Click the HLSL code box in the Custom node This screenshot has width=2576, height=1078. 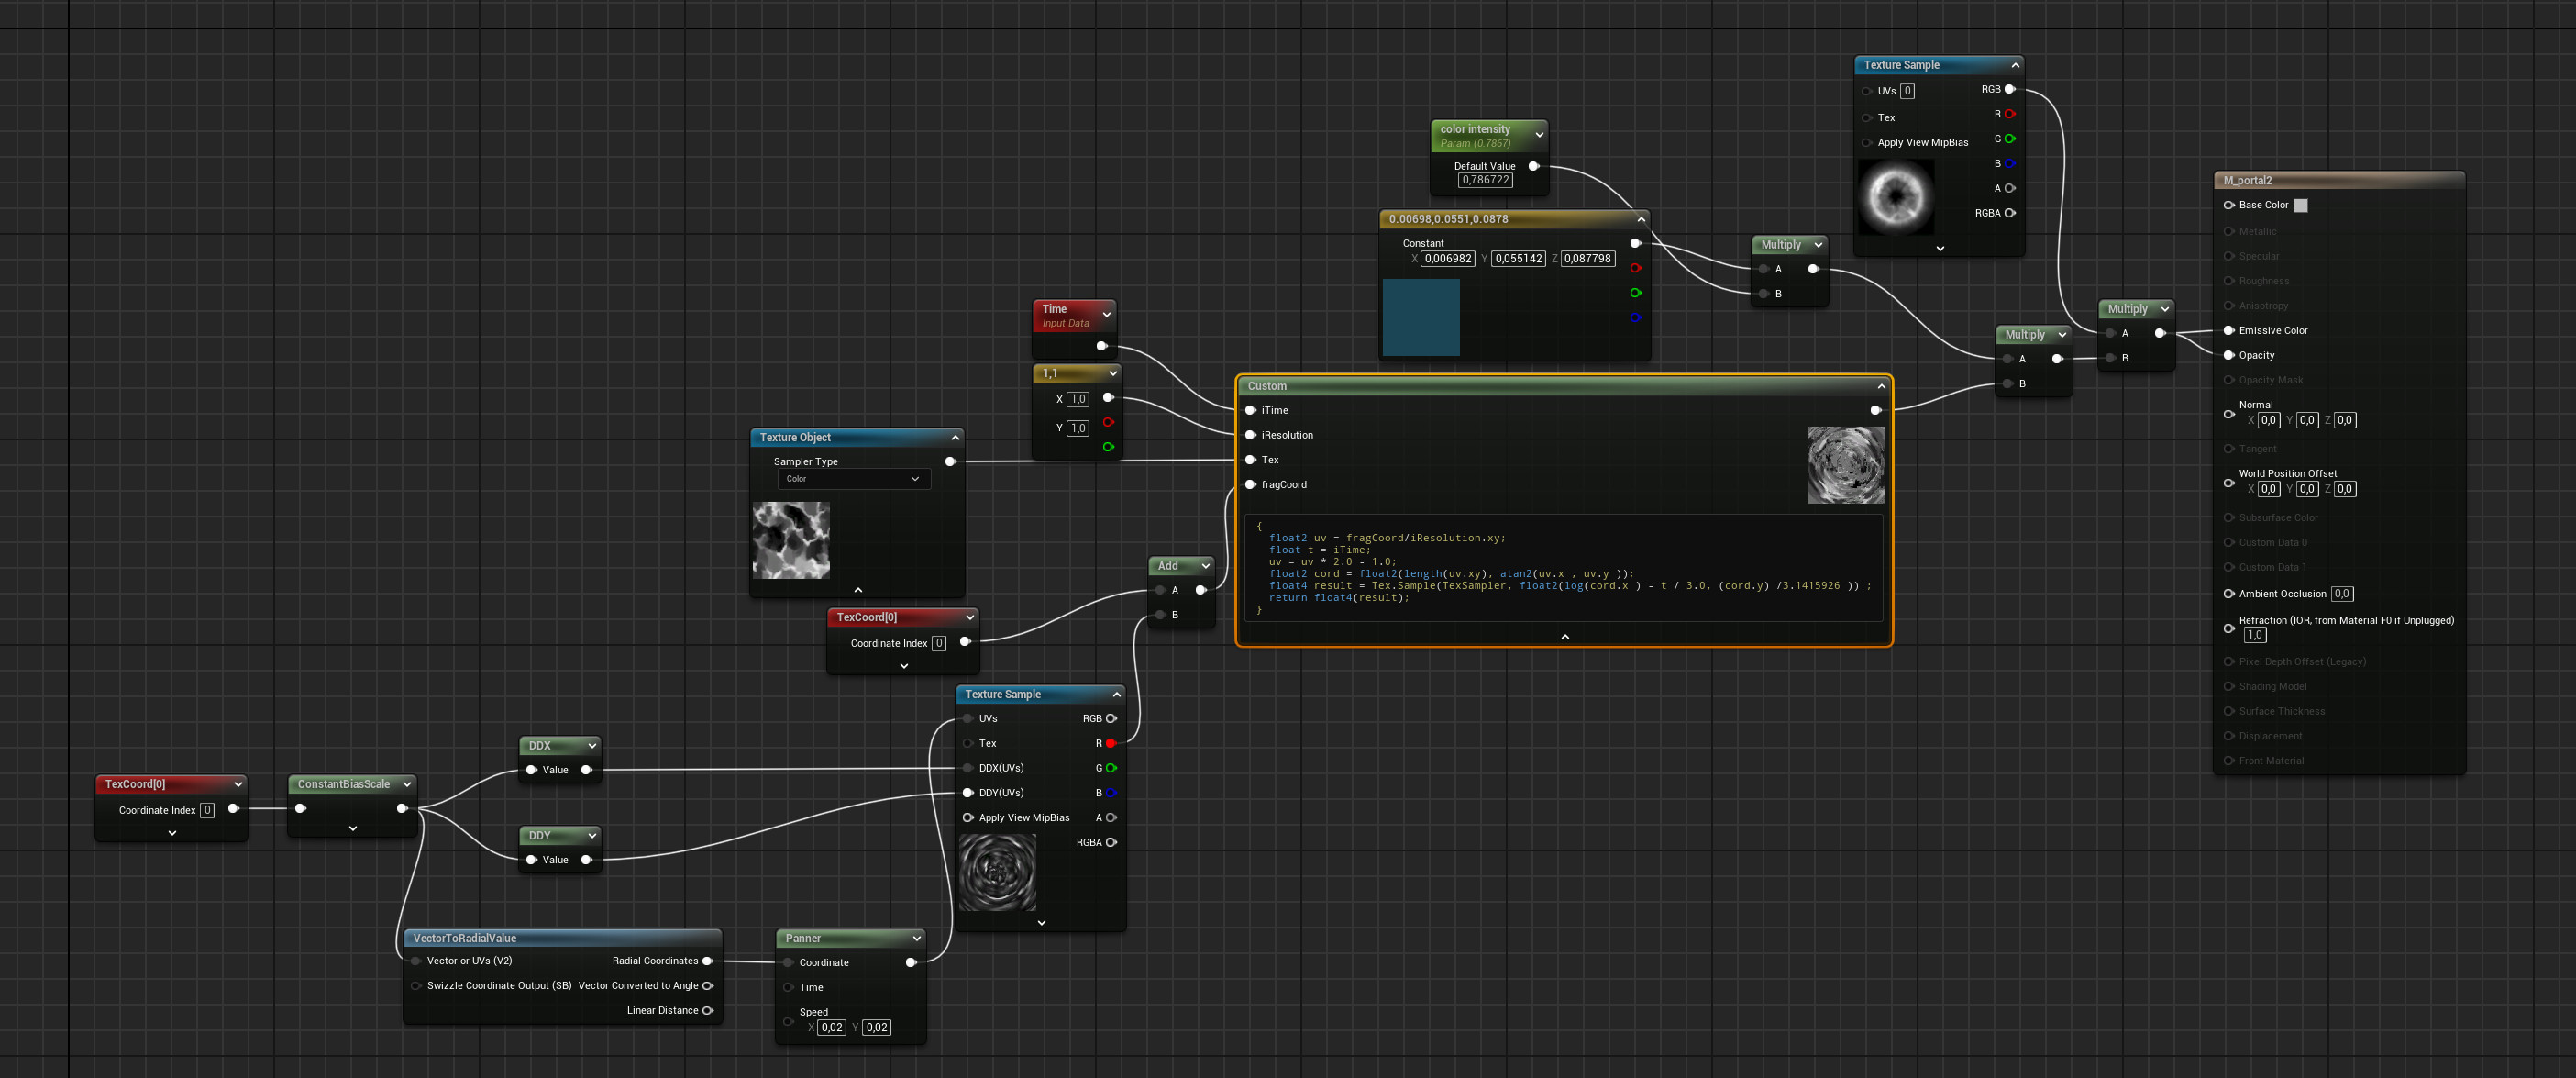pyautogui.click(x=1565, y=568)
